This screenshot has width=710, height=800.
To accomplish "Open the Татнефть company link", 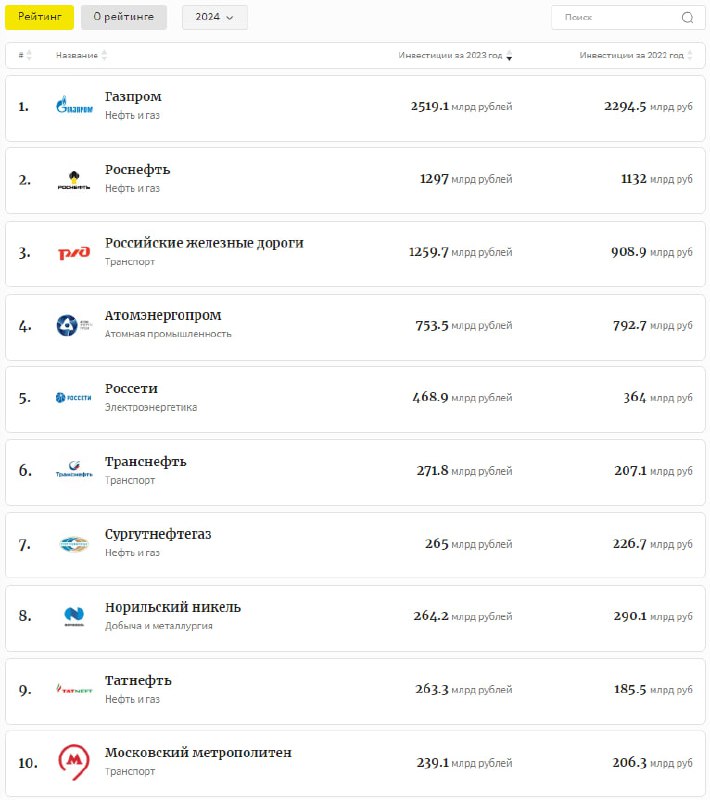I will 138,681.
